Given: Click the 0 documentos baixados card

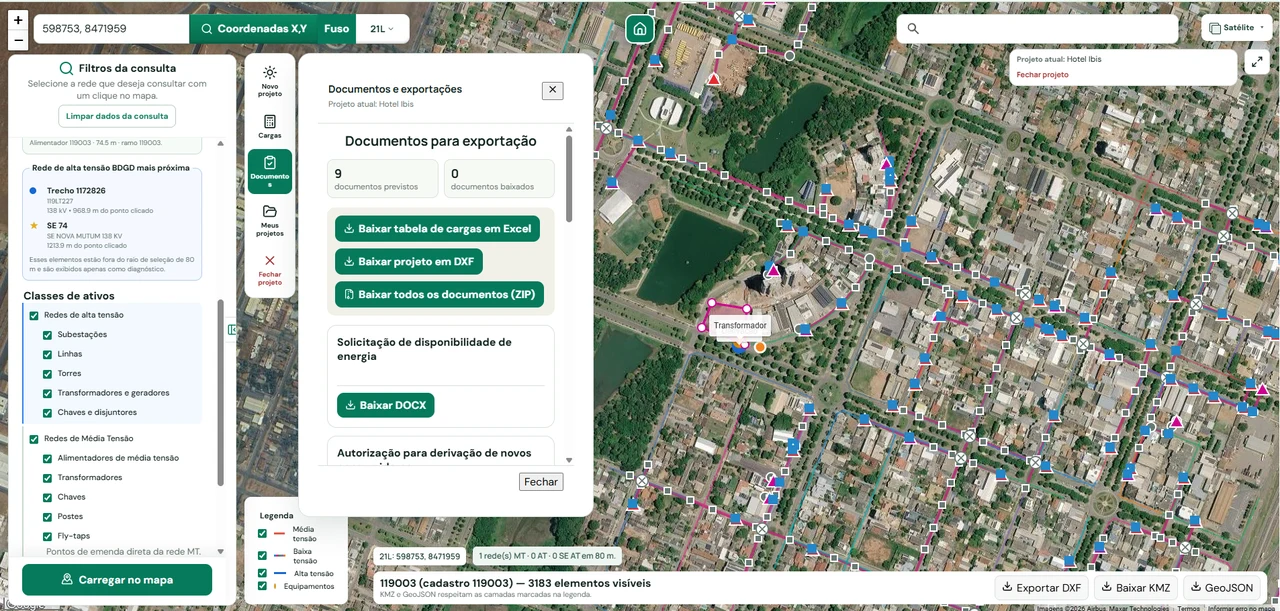Looking at the screenshot, I should (498, 179).
